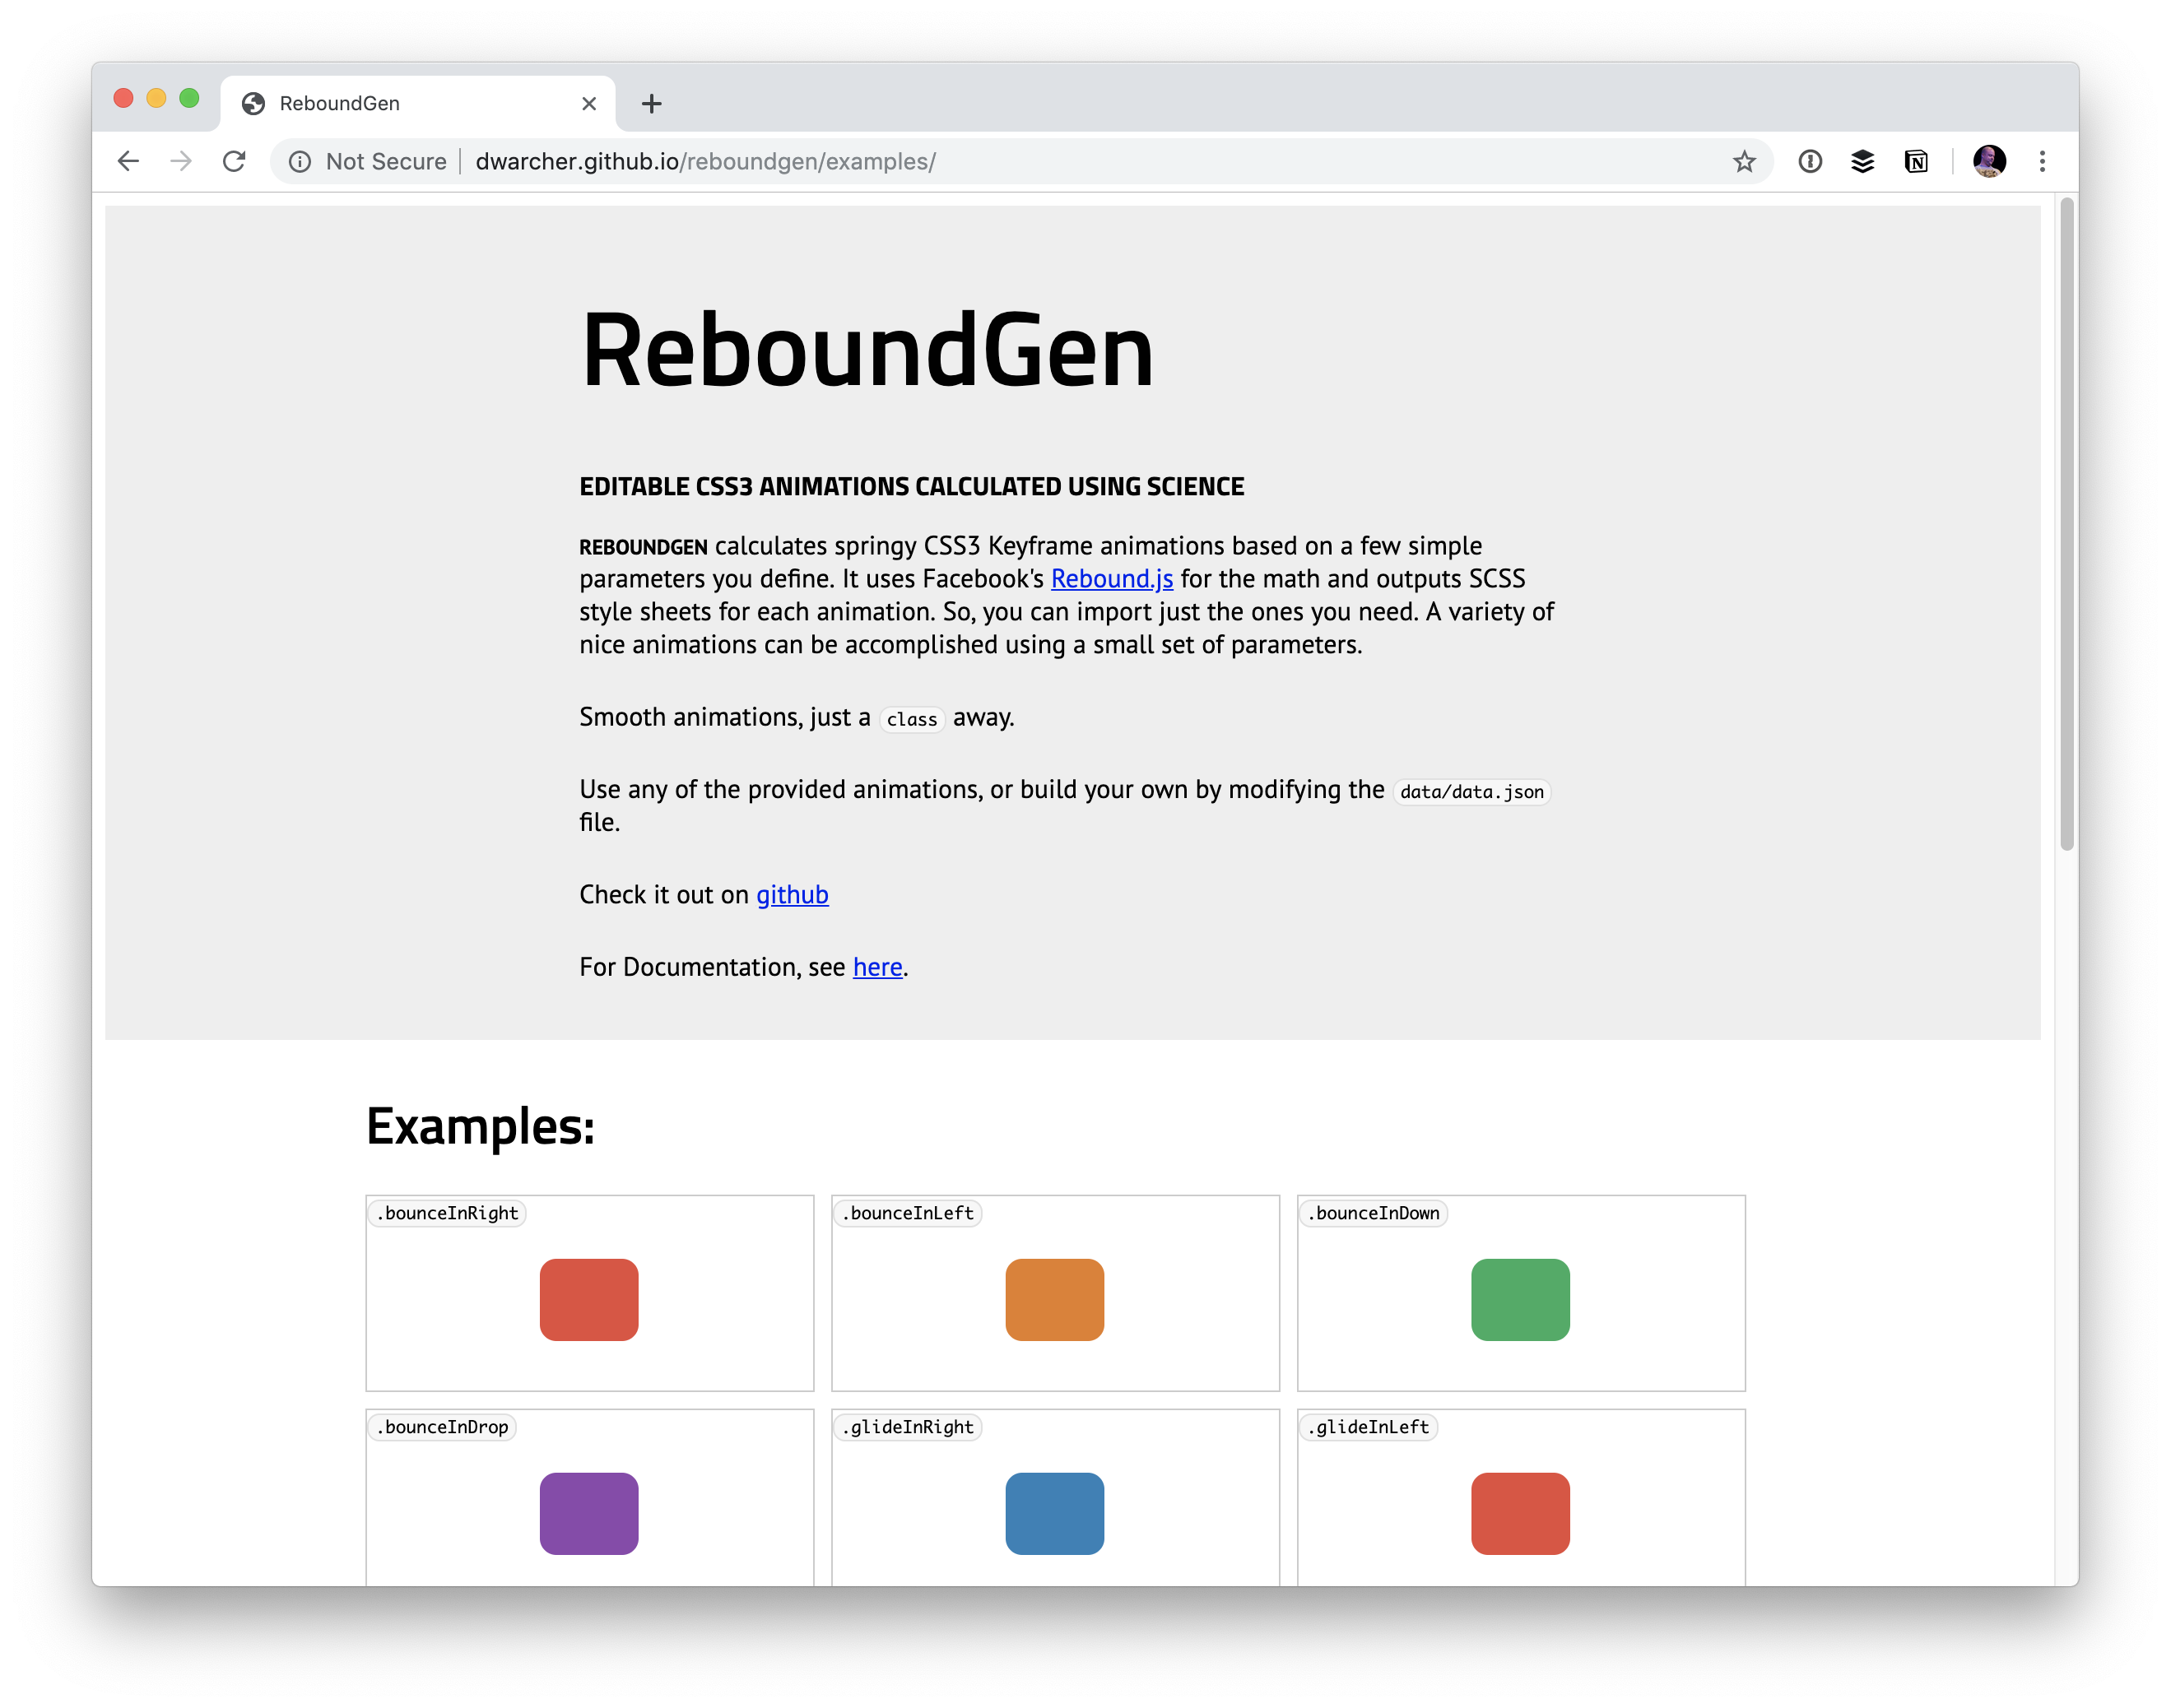This screenshot has height=1708, width=2171.
Task: Open a new tab with plus button
Action: tap(651, 103)
